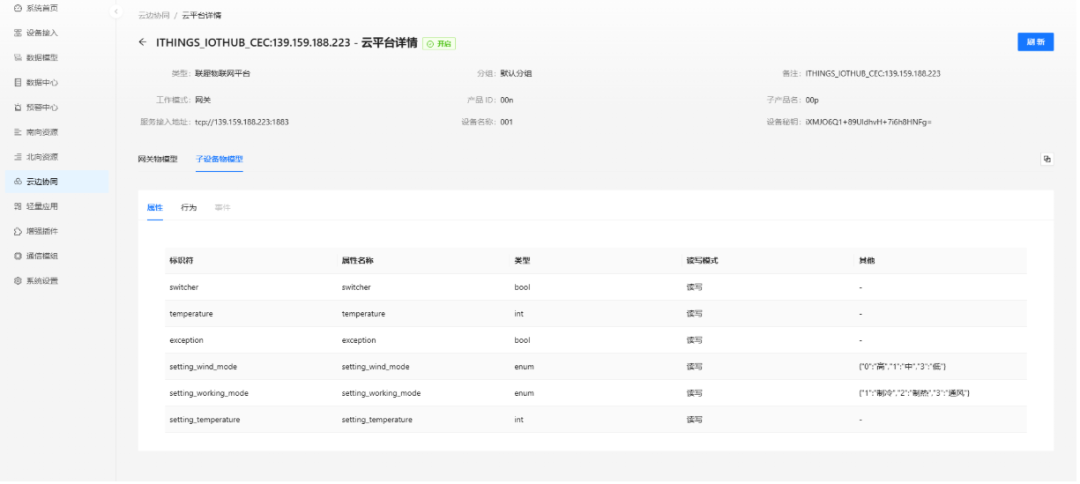Viewport: 1080px width, 484px height.
Task: Click the green 开启 status badge
Action: coord(439,43)
